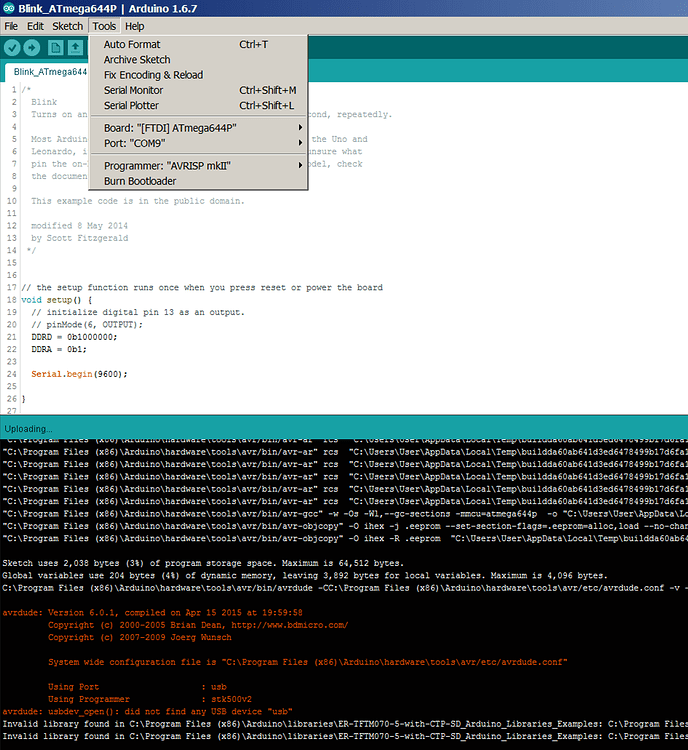Launch Serial Plotter from menu
This screenshot has height=750, width=688.
tap(198, 106)
